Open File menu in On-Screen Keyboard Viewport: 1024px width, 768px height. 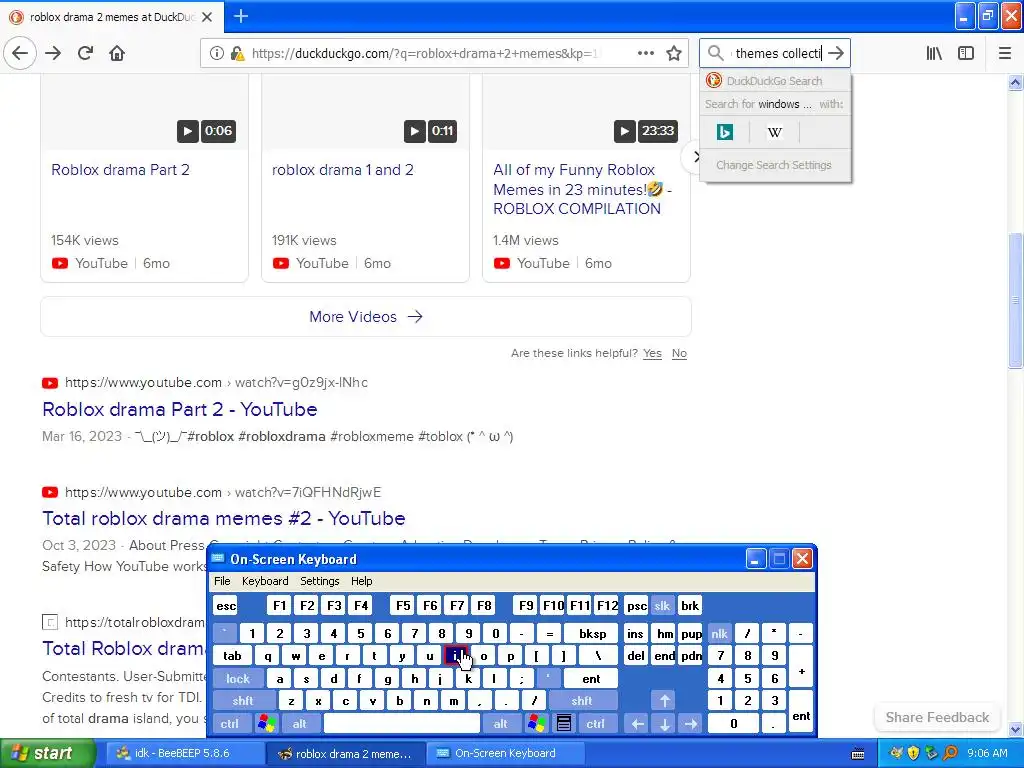pyautogui.click(x=222, y=581)
